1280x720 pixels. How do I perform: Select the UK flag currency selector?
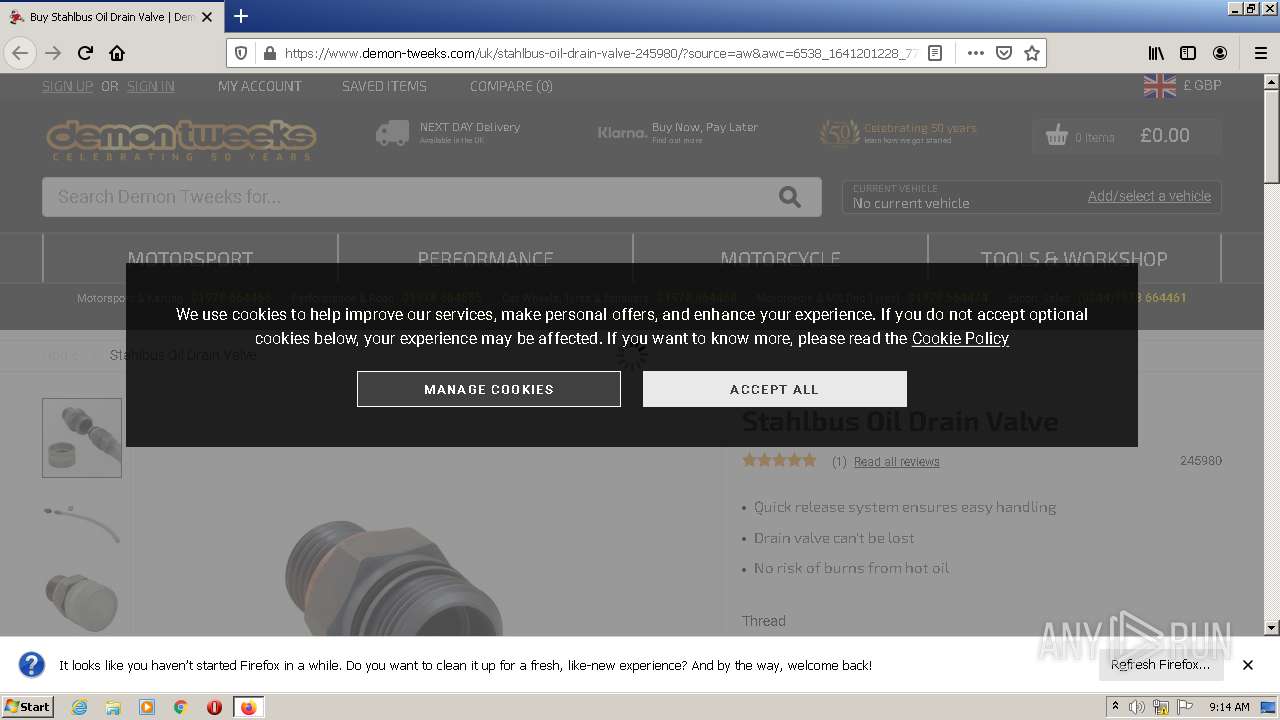click(1160, 86)
